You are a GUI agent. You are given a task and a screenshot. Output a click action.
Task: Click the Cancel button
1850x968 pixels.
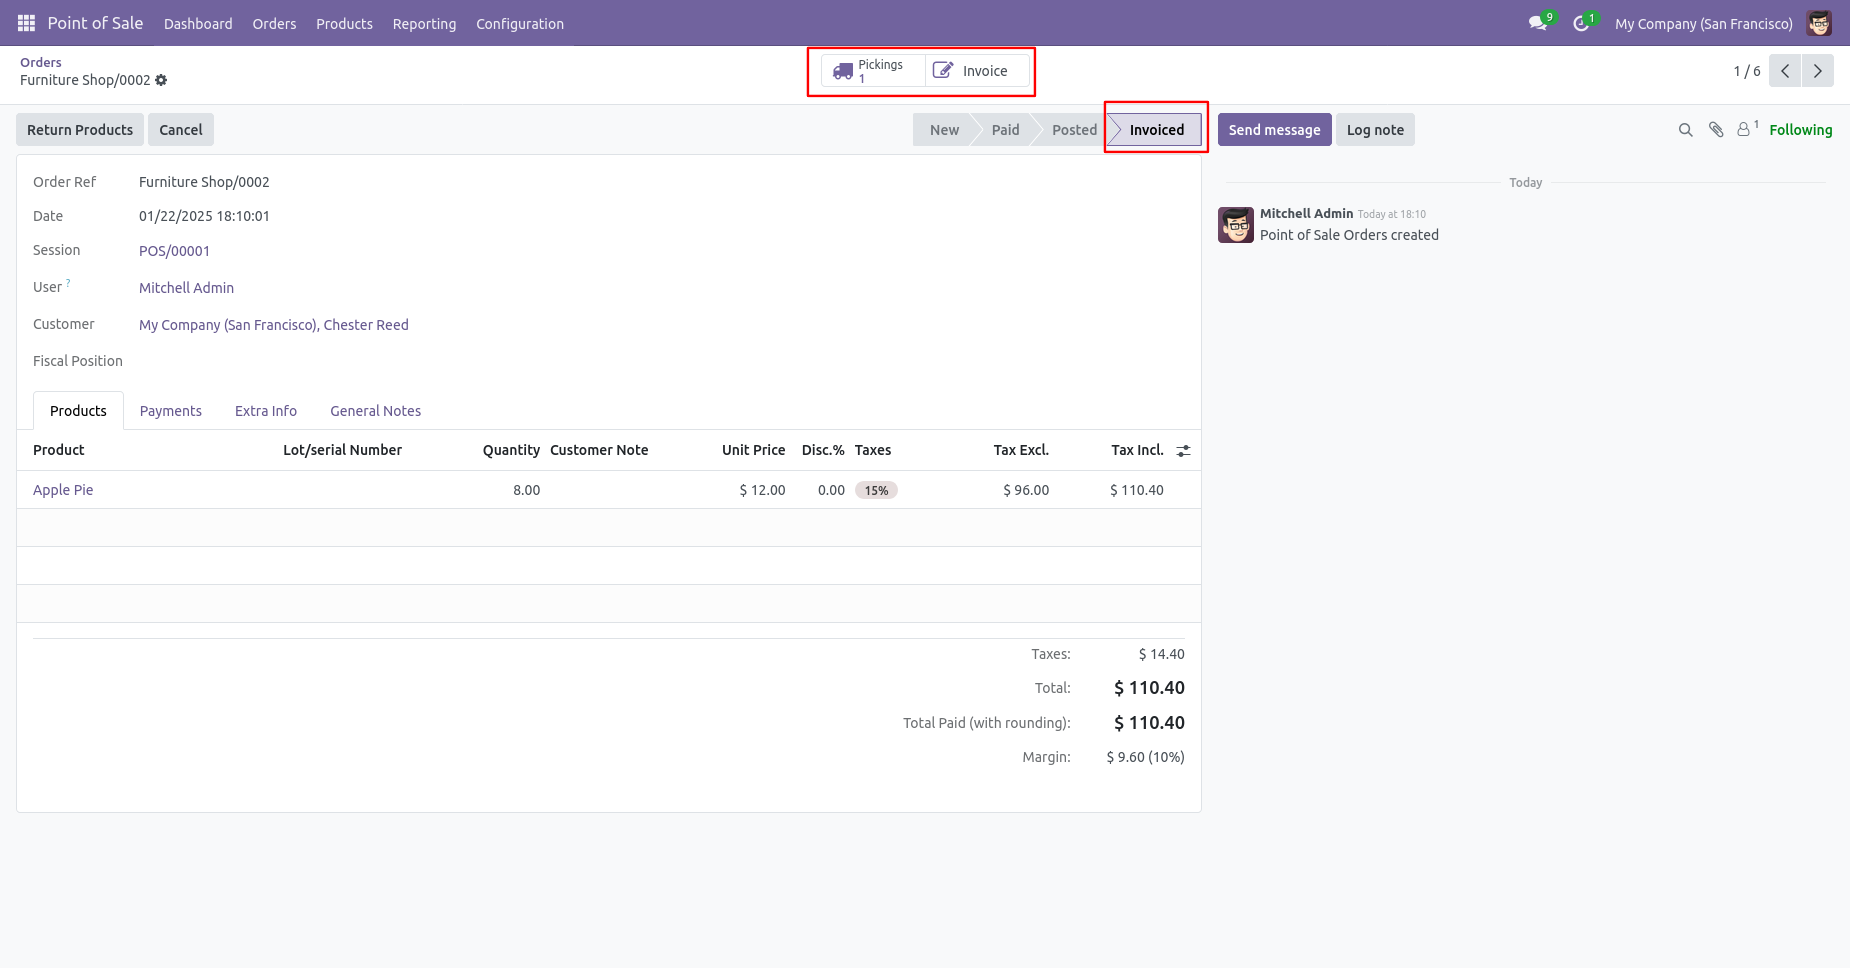coord(181,130)
